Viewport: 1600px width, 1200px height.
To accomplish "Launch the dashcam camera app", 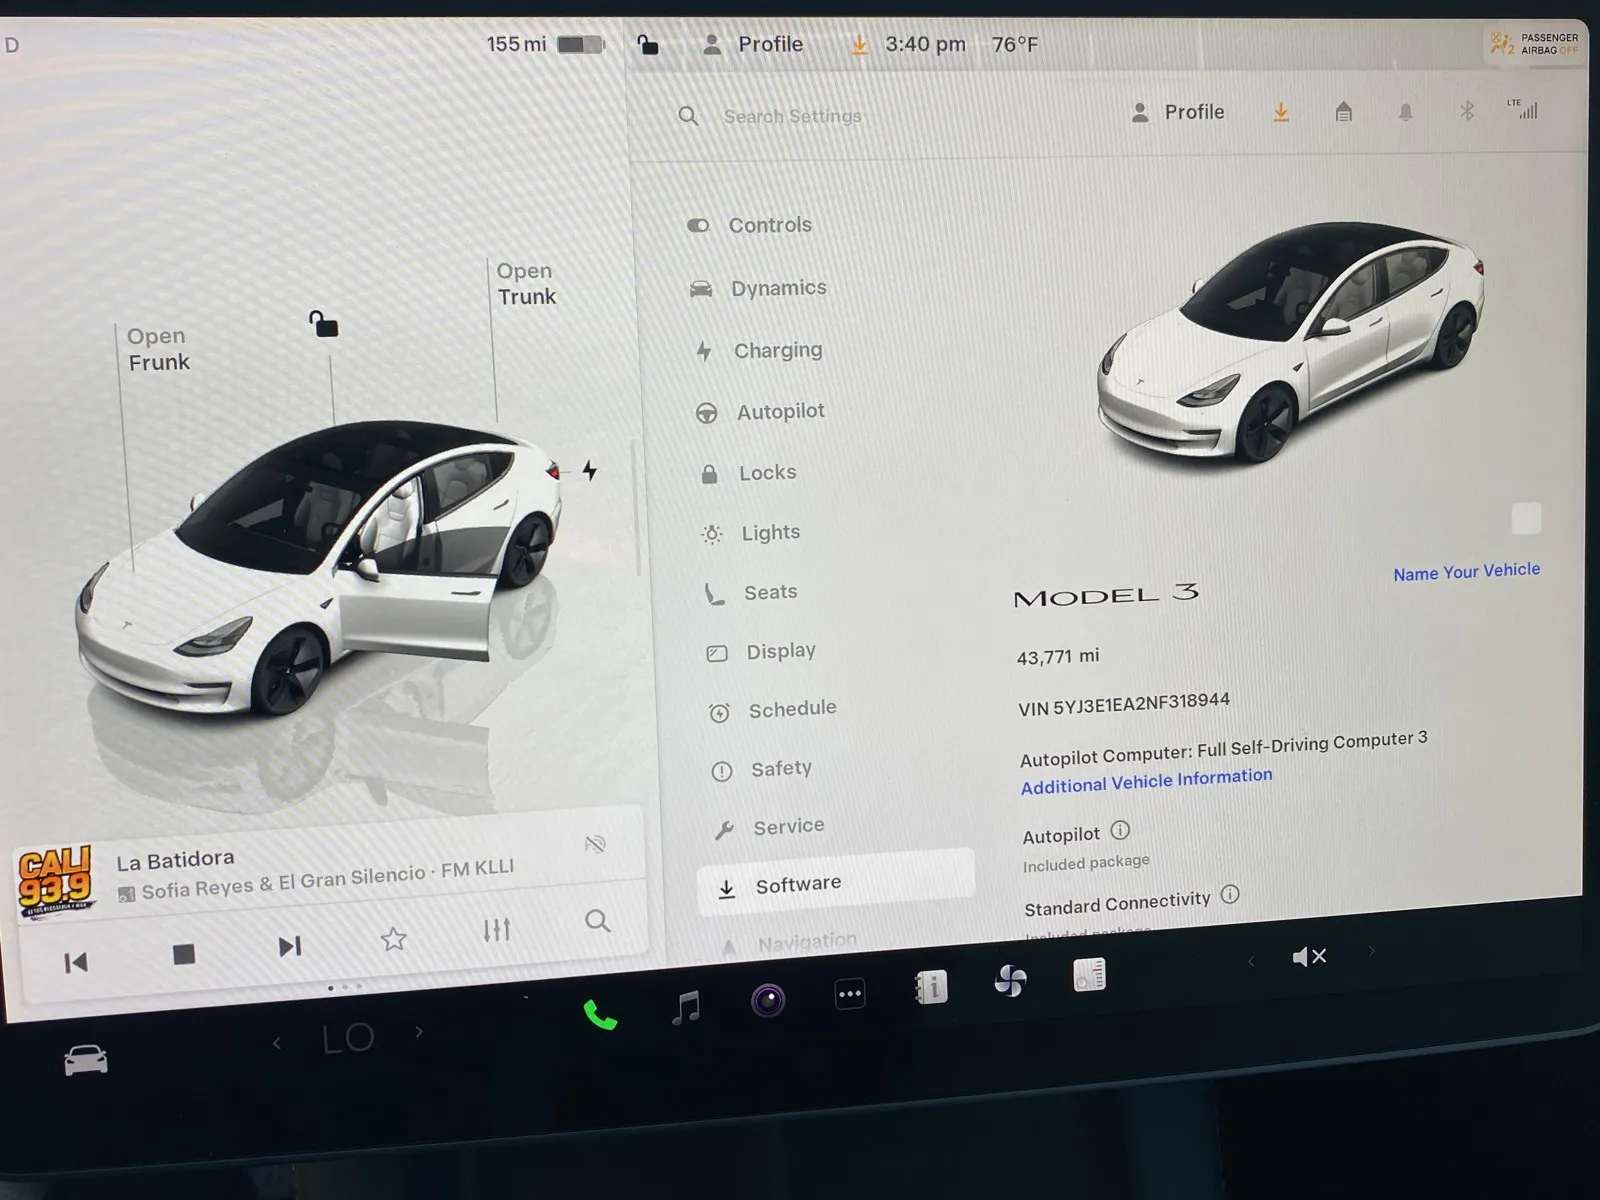I will [768, 999].
